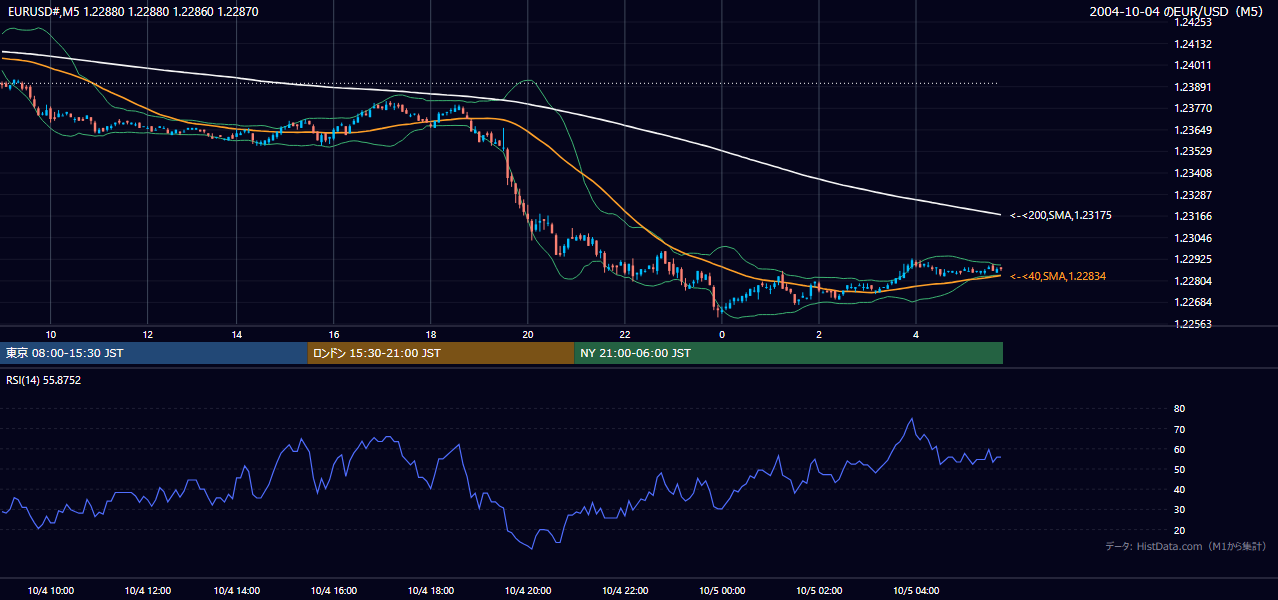The width and height of the screenshot is (1278, 600).
Task: Click the hour label 14 under price chart
Action: [x=237, y=334]
